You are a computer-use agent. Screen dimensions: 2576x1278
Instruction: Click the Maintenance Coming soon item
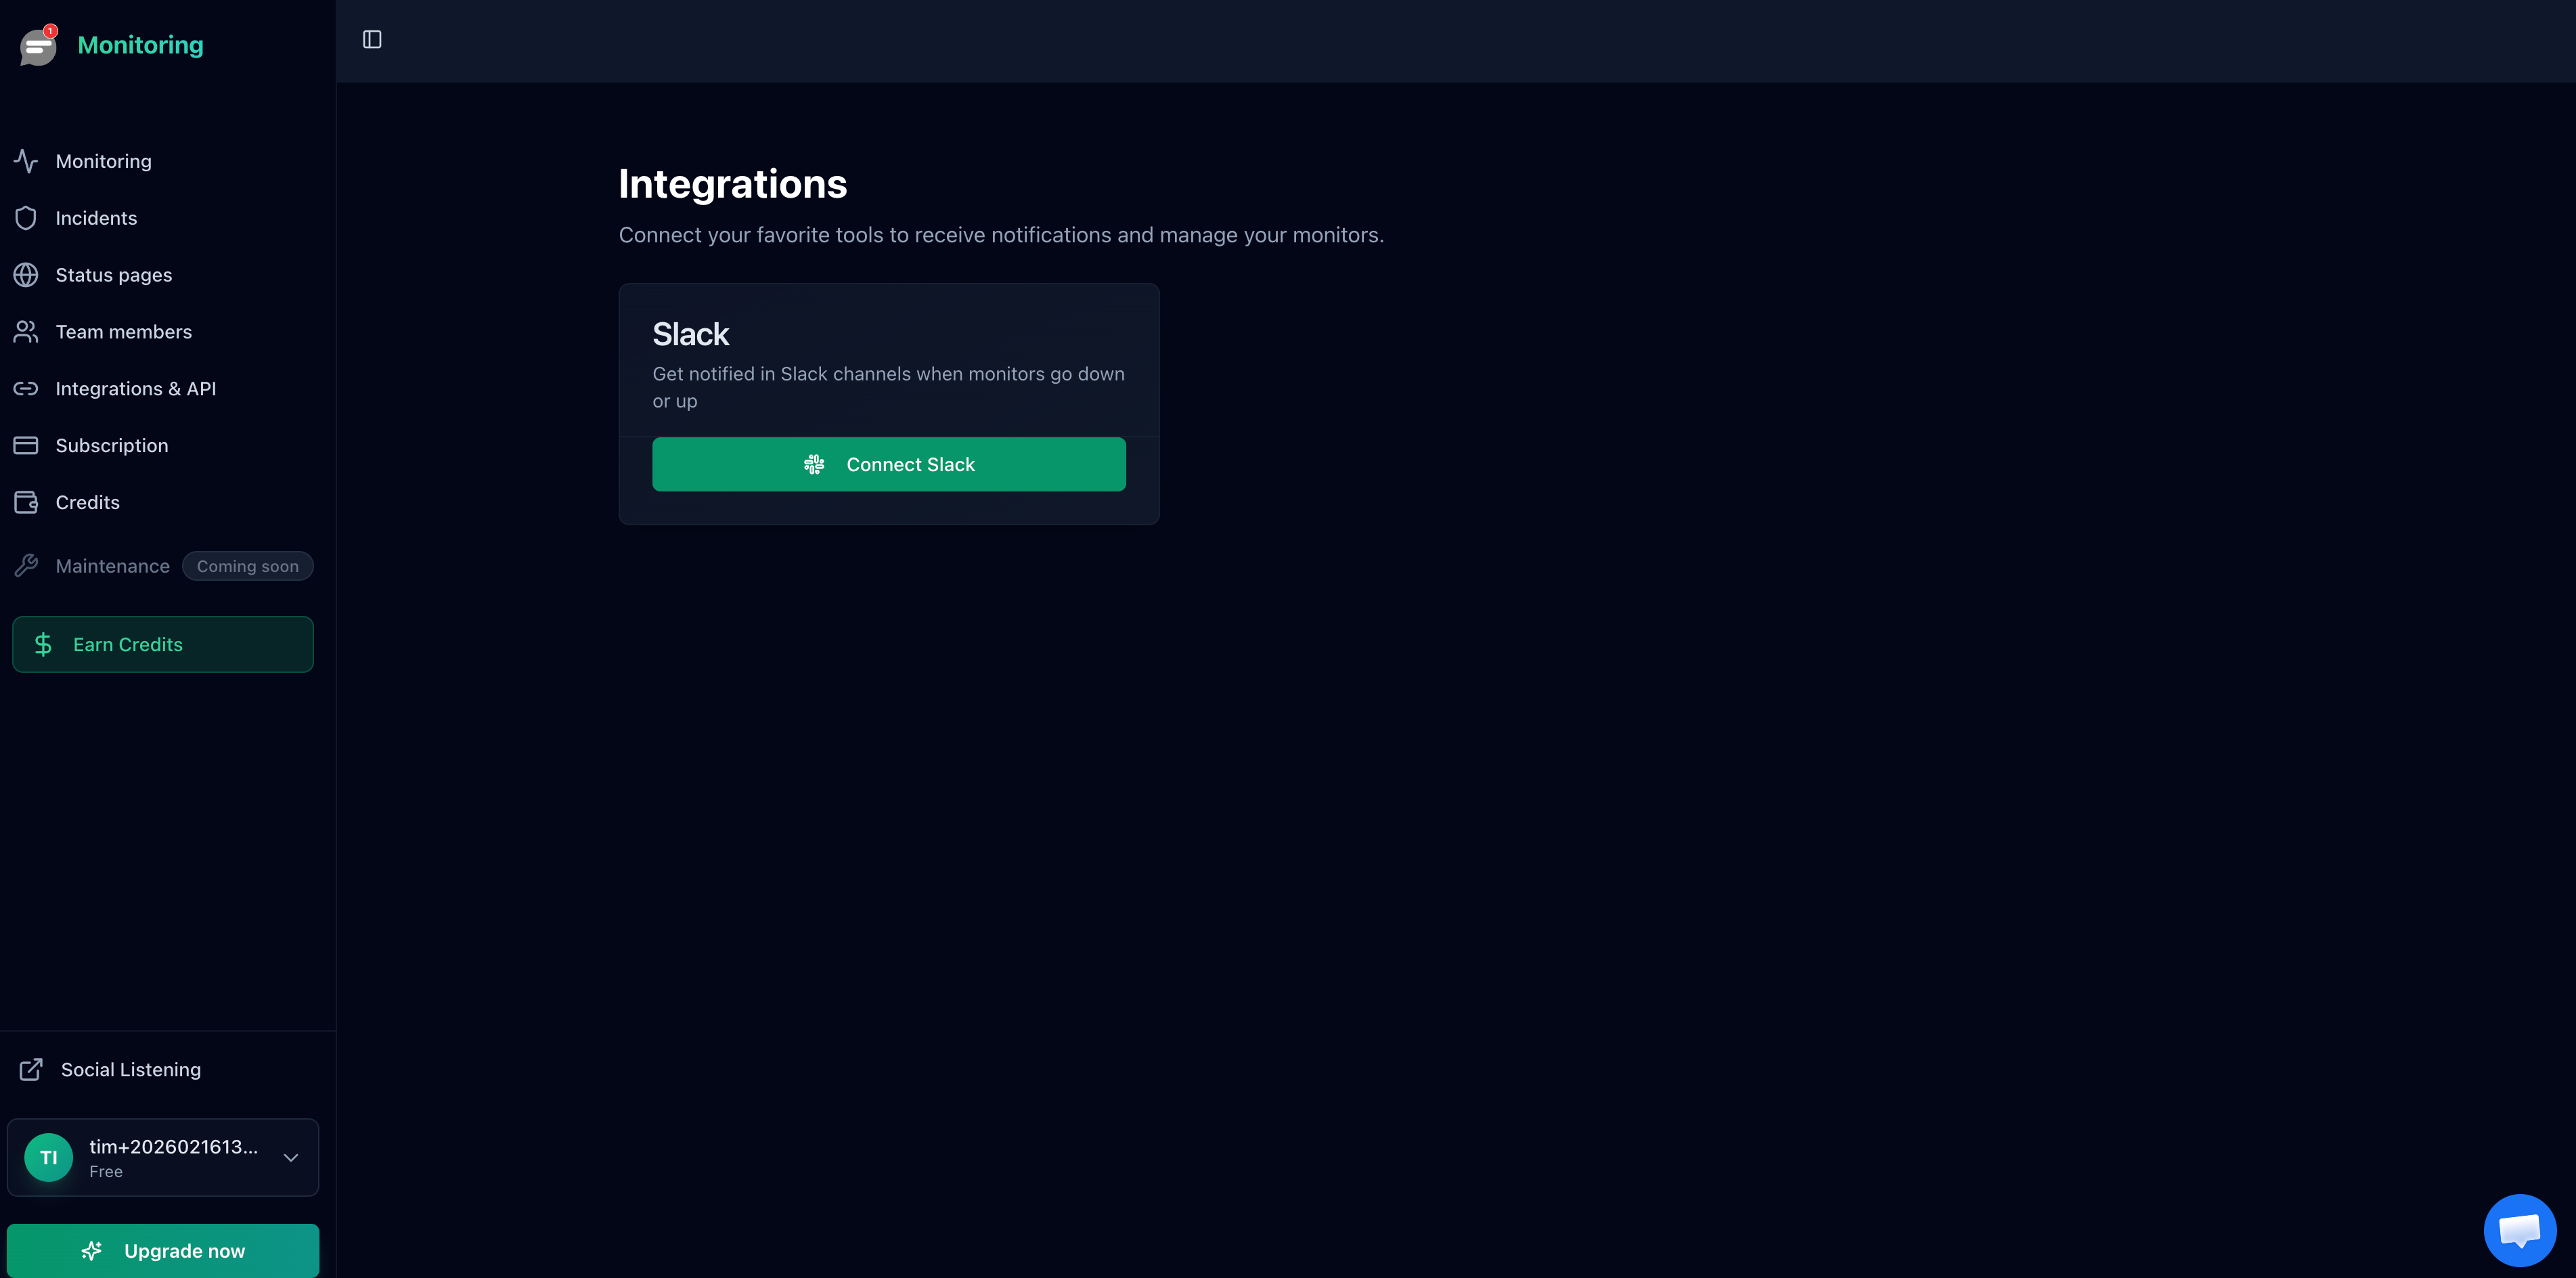tap(113, 567)
